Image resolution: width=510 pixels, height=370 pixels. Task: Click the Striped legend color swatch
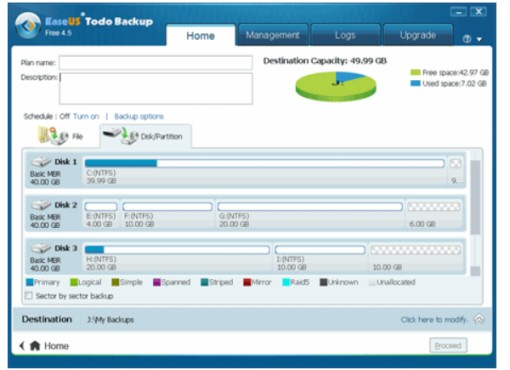[205, 282]
